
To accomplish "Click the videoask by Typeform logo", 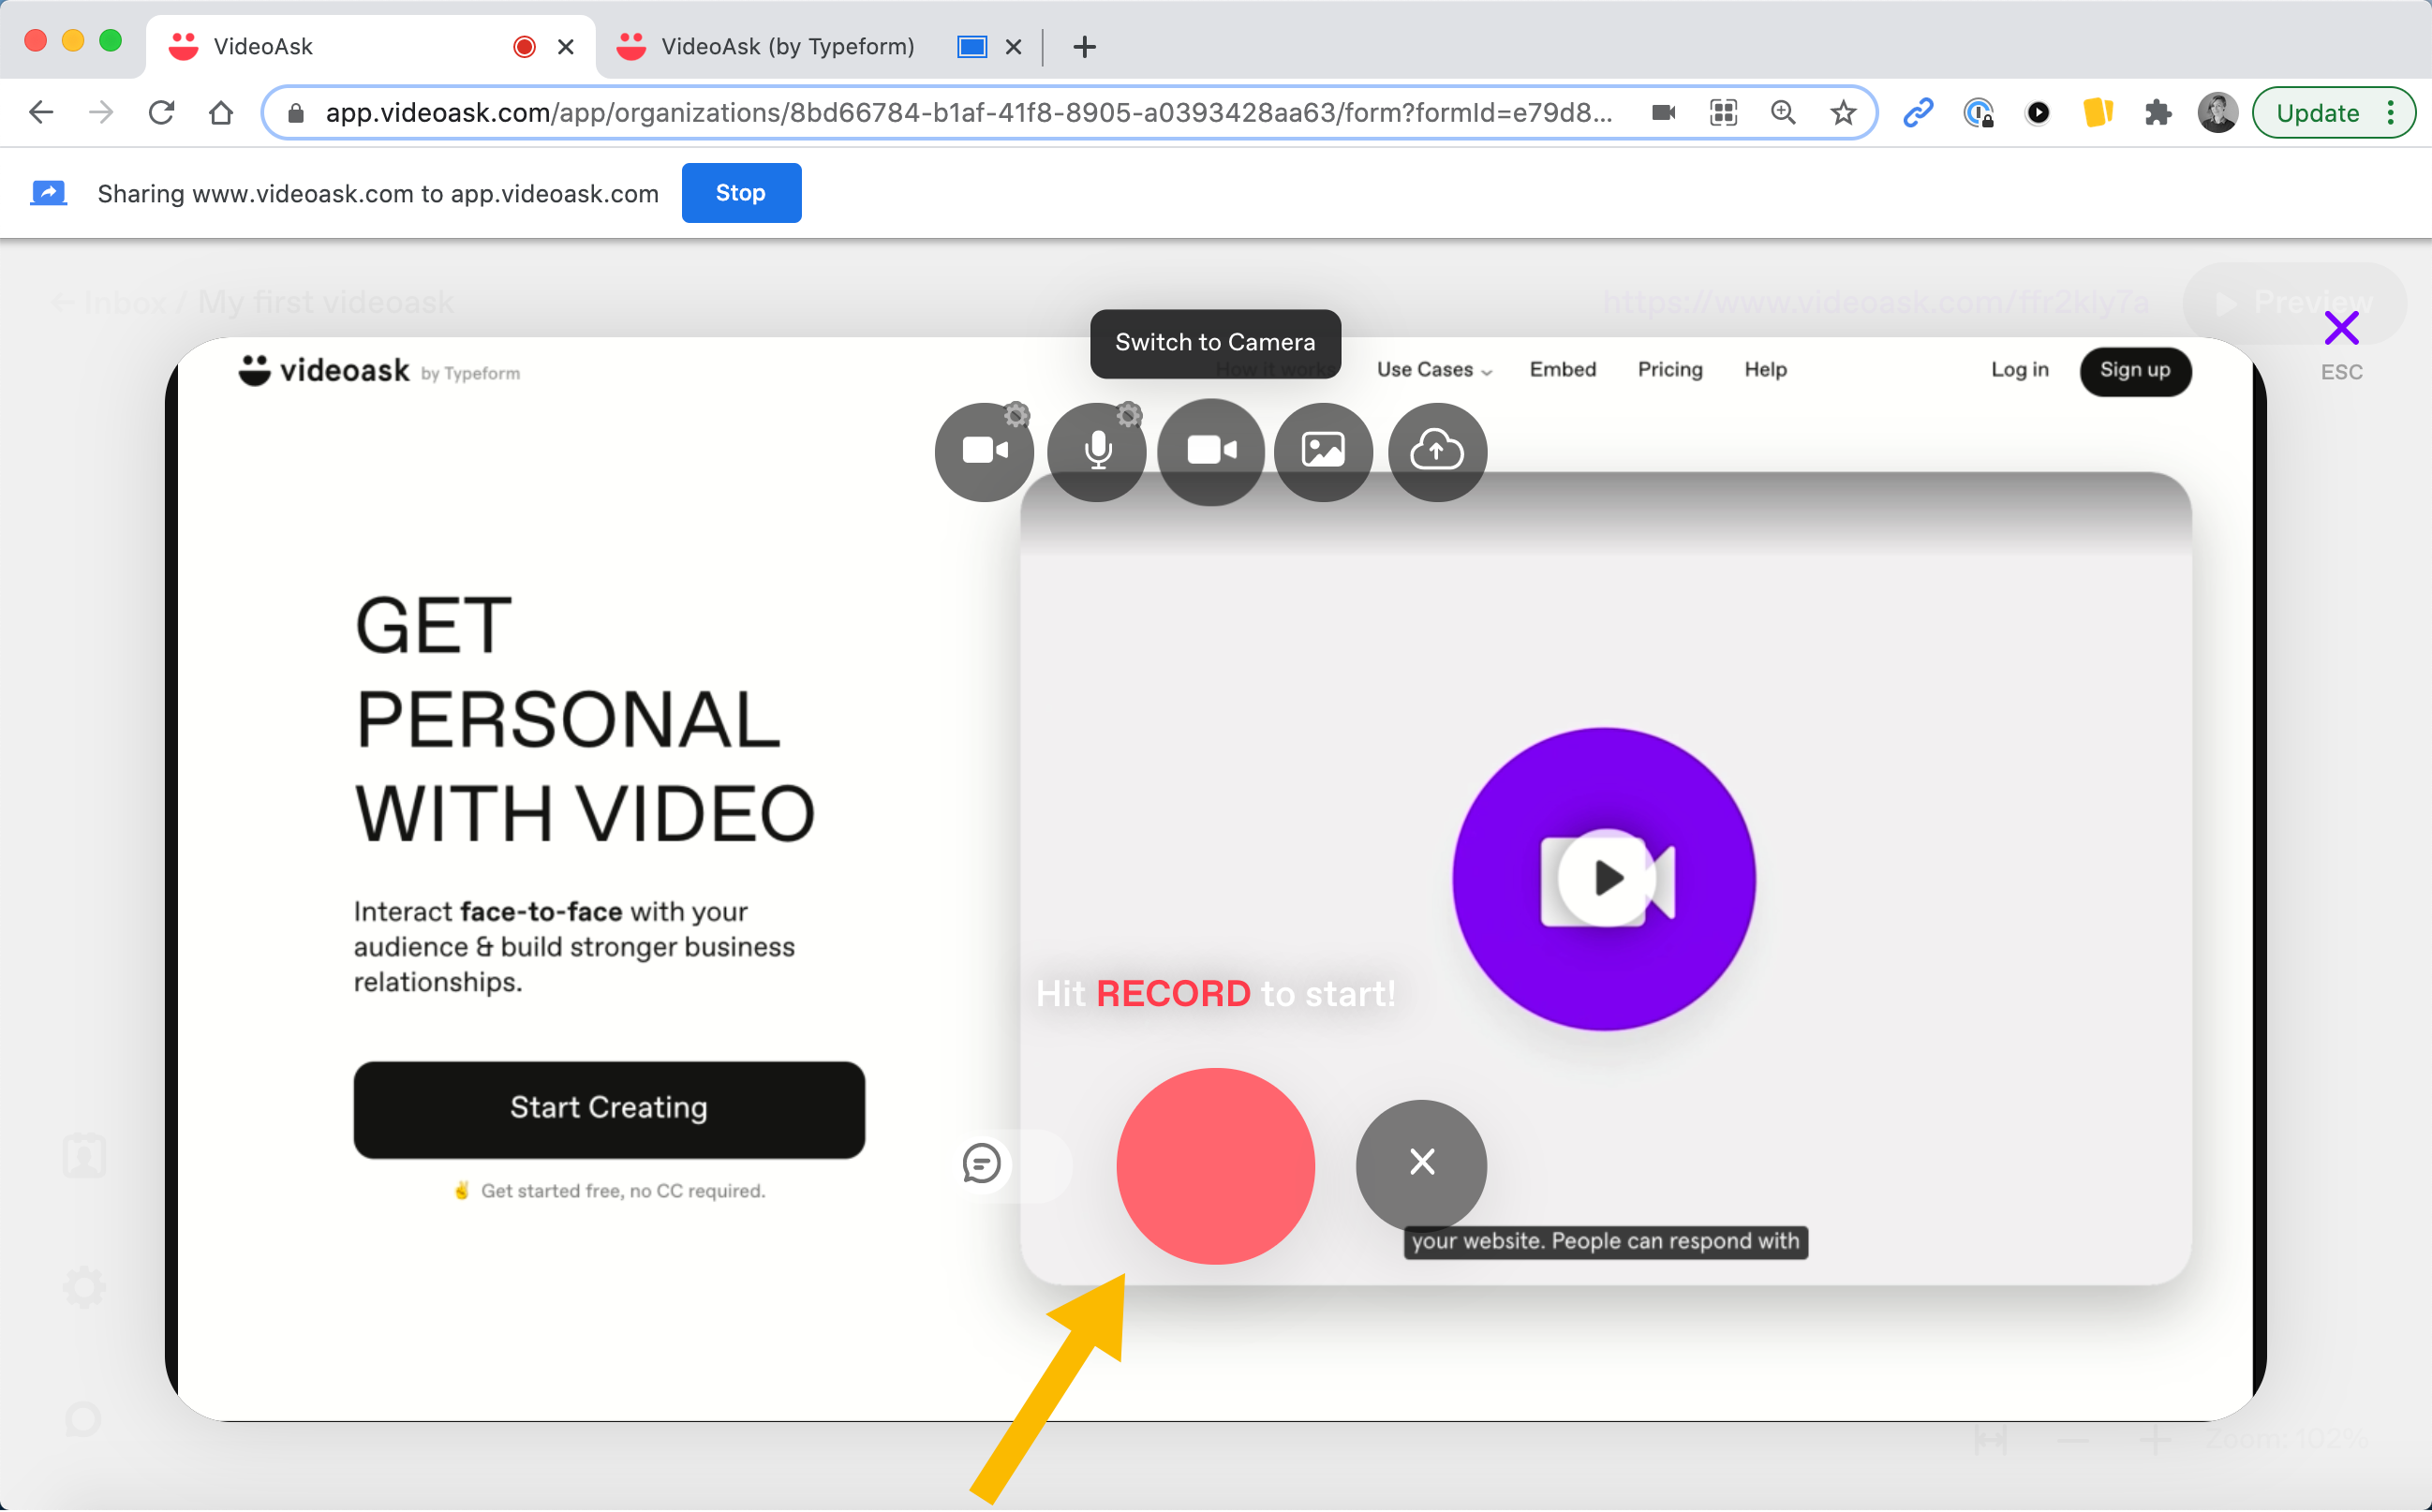I will [379, 371].
